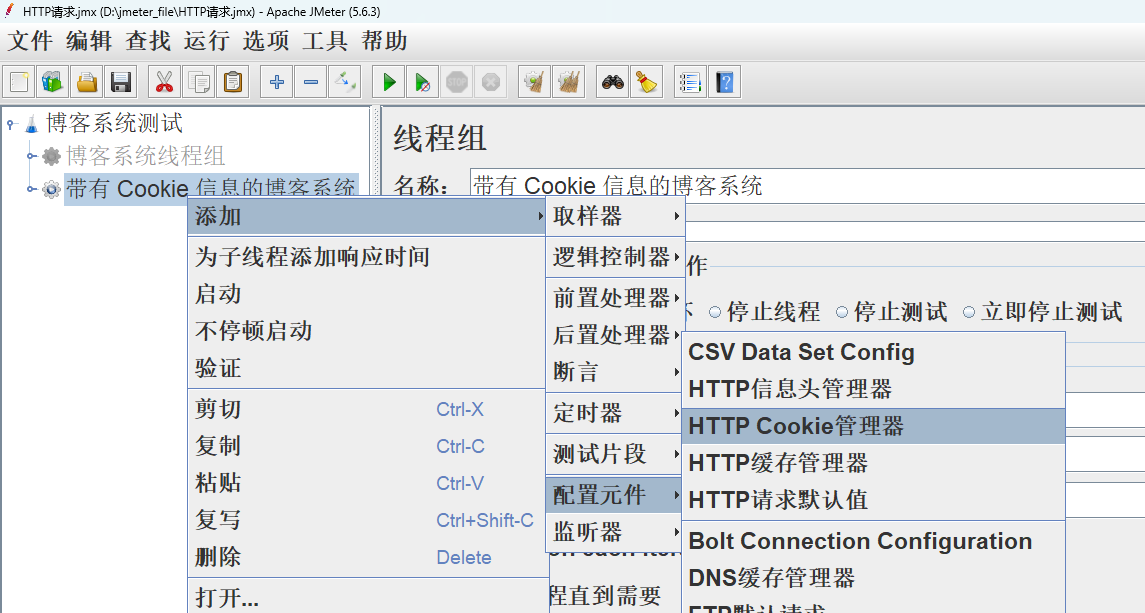
Task: Choose 为子线程添加响应时间 in context menu
Action: [x=367, y=257]
